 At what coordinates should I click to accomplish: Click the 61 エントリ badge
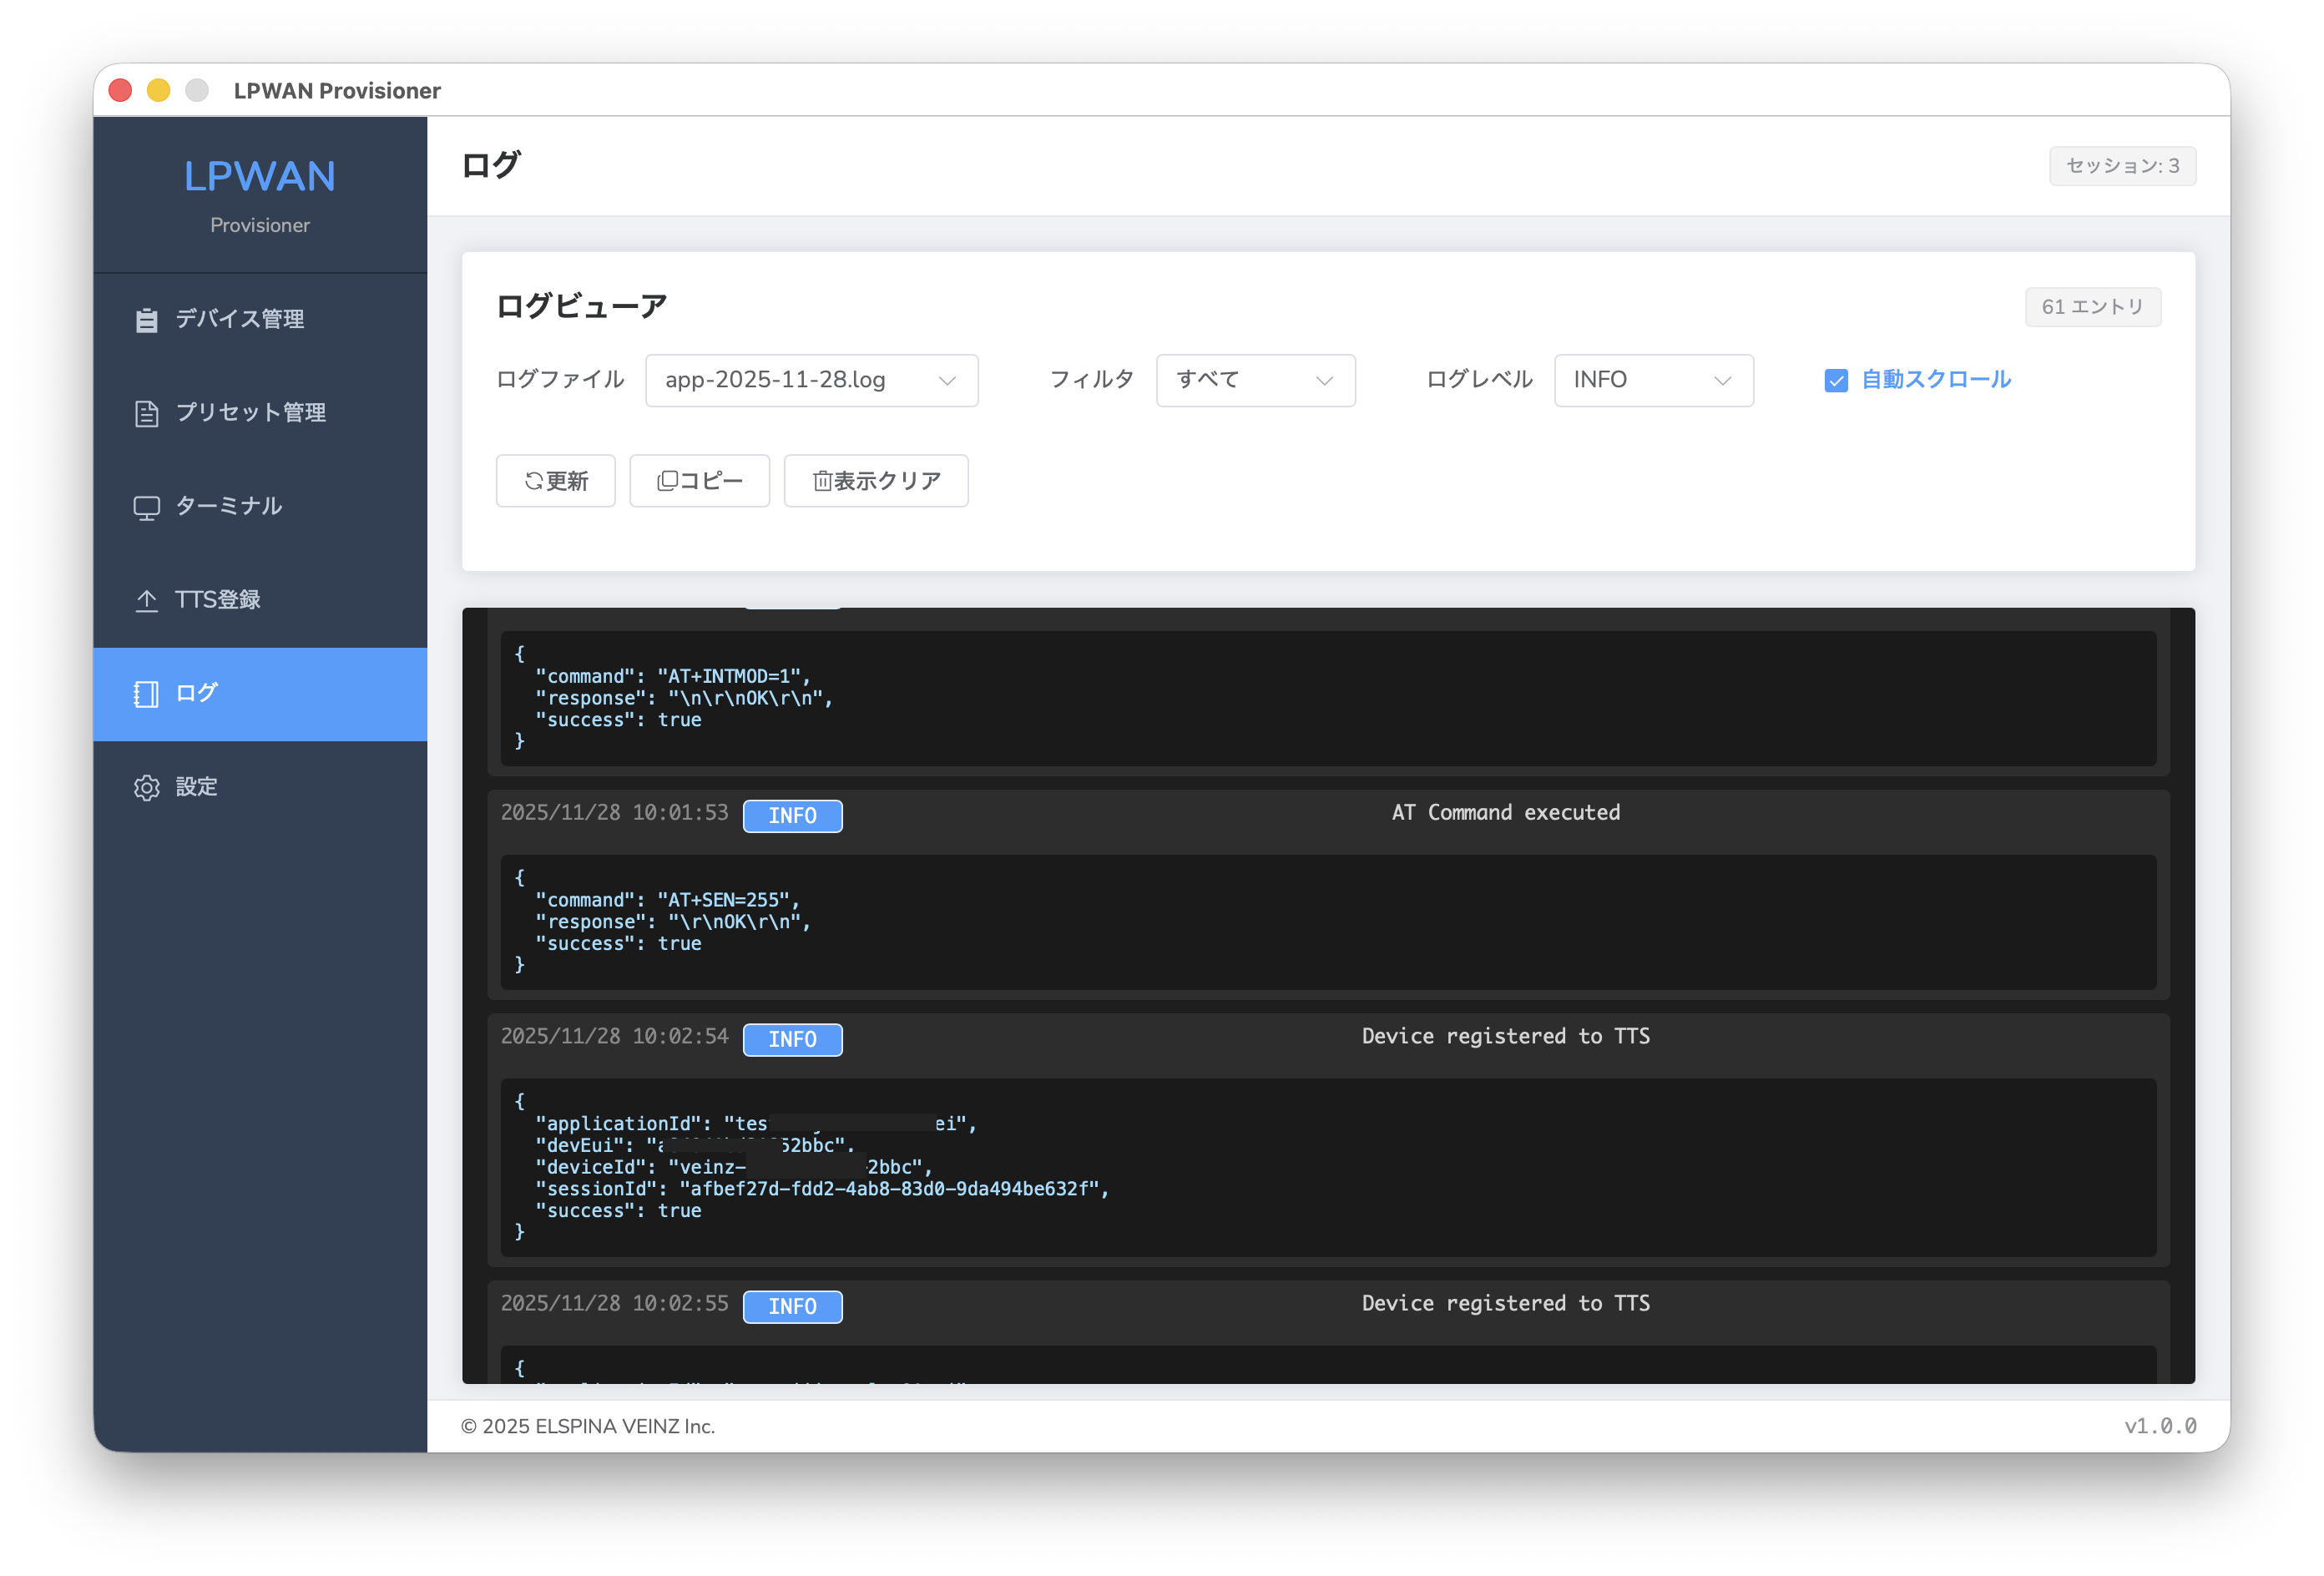click(2092, 307)
